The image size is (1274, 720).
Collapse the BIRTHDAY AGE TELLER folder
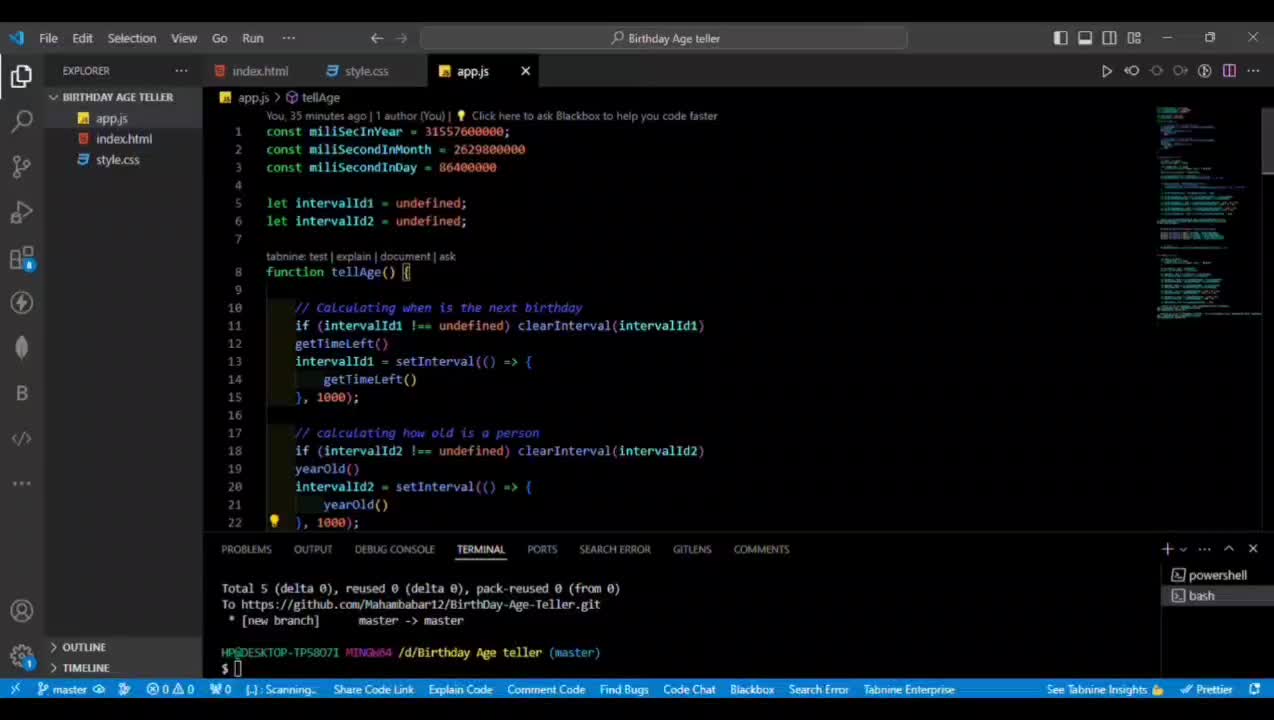coord(117,97)
